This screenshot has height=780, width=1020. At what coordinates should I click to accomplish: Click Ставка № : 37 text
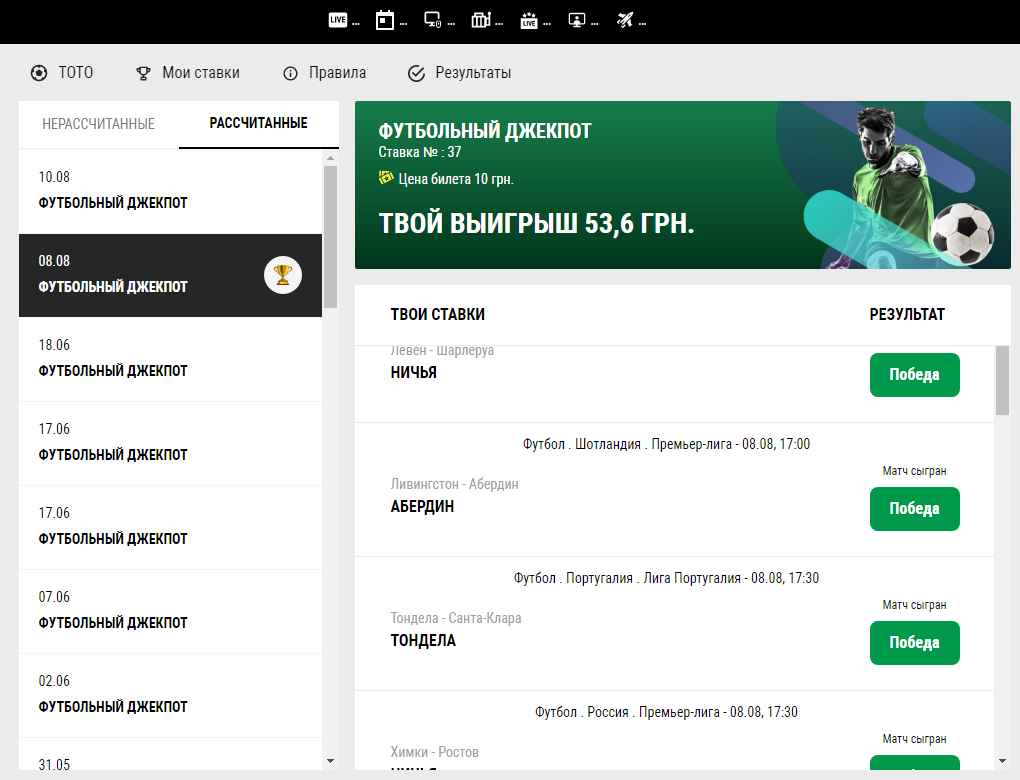pyautogui.click(x=420, y=152)
